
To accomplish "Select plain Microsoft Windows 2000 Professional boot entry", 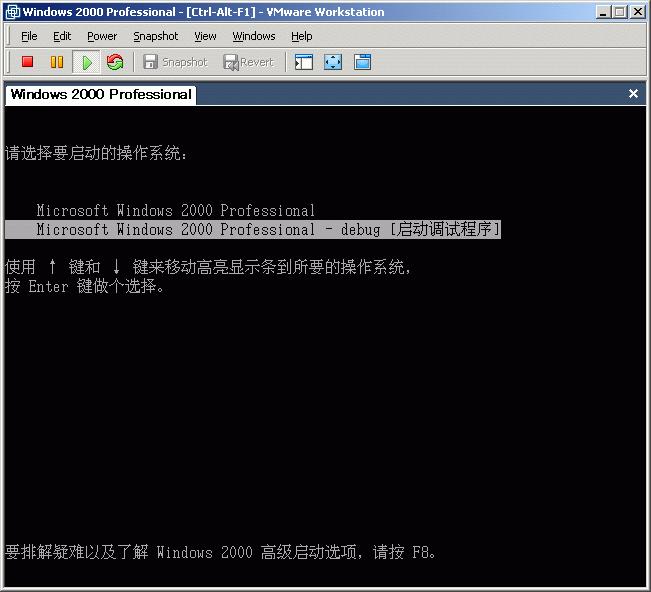I will [176, 210].
